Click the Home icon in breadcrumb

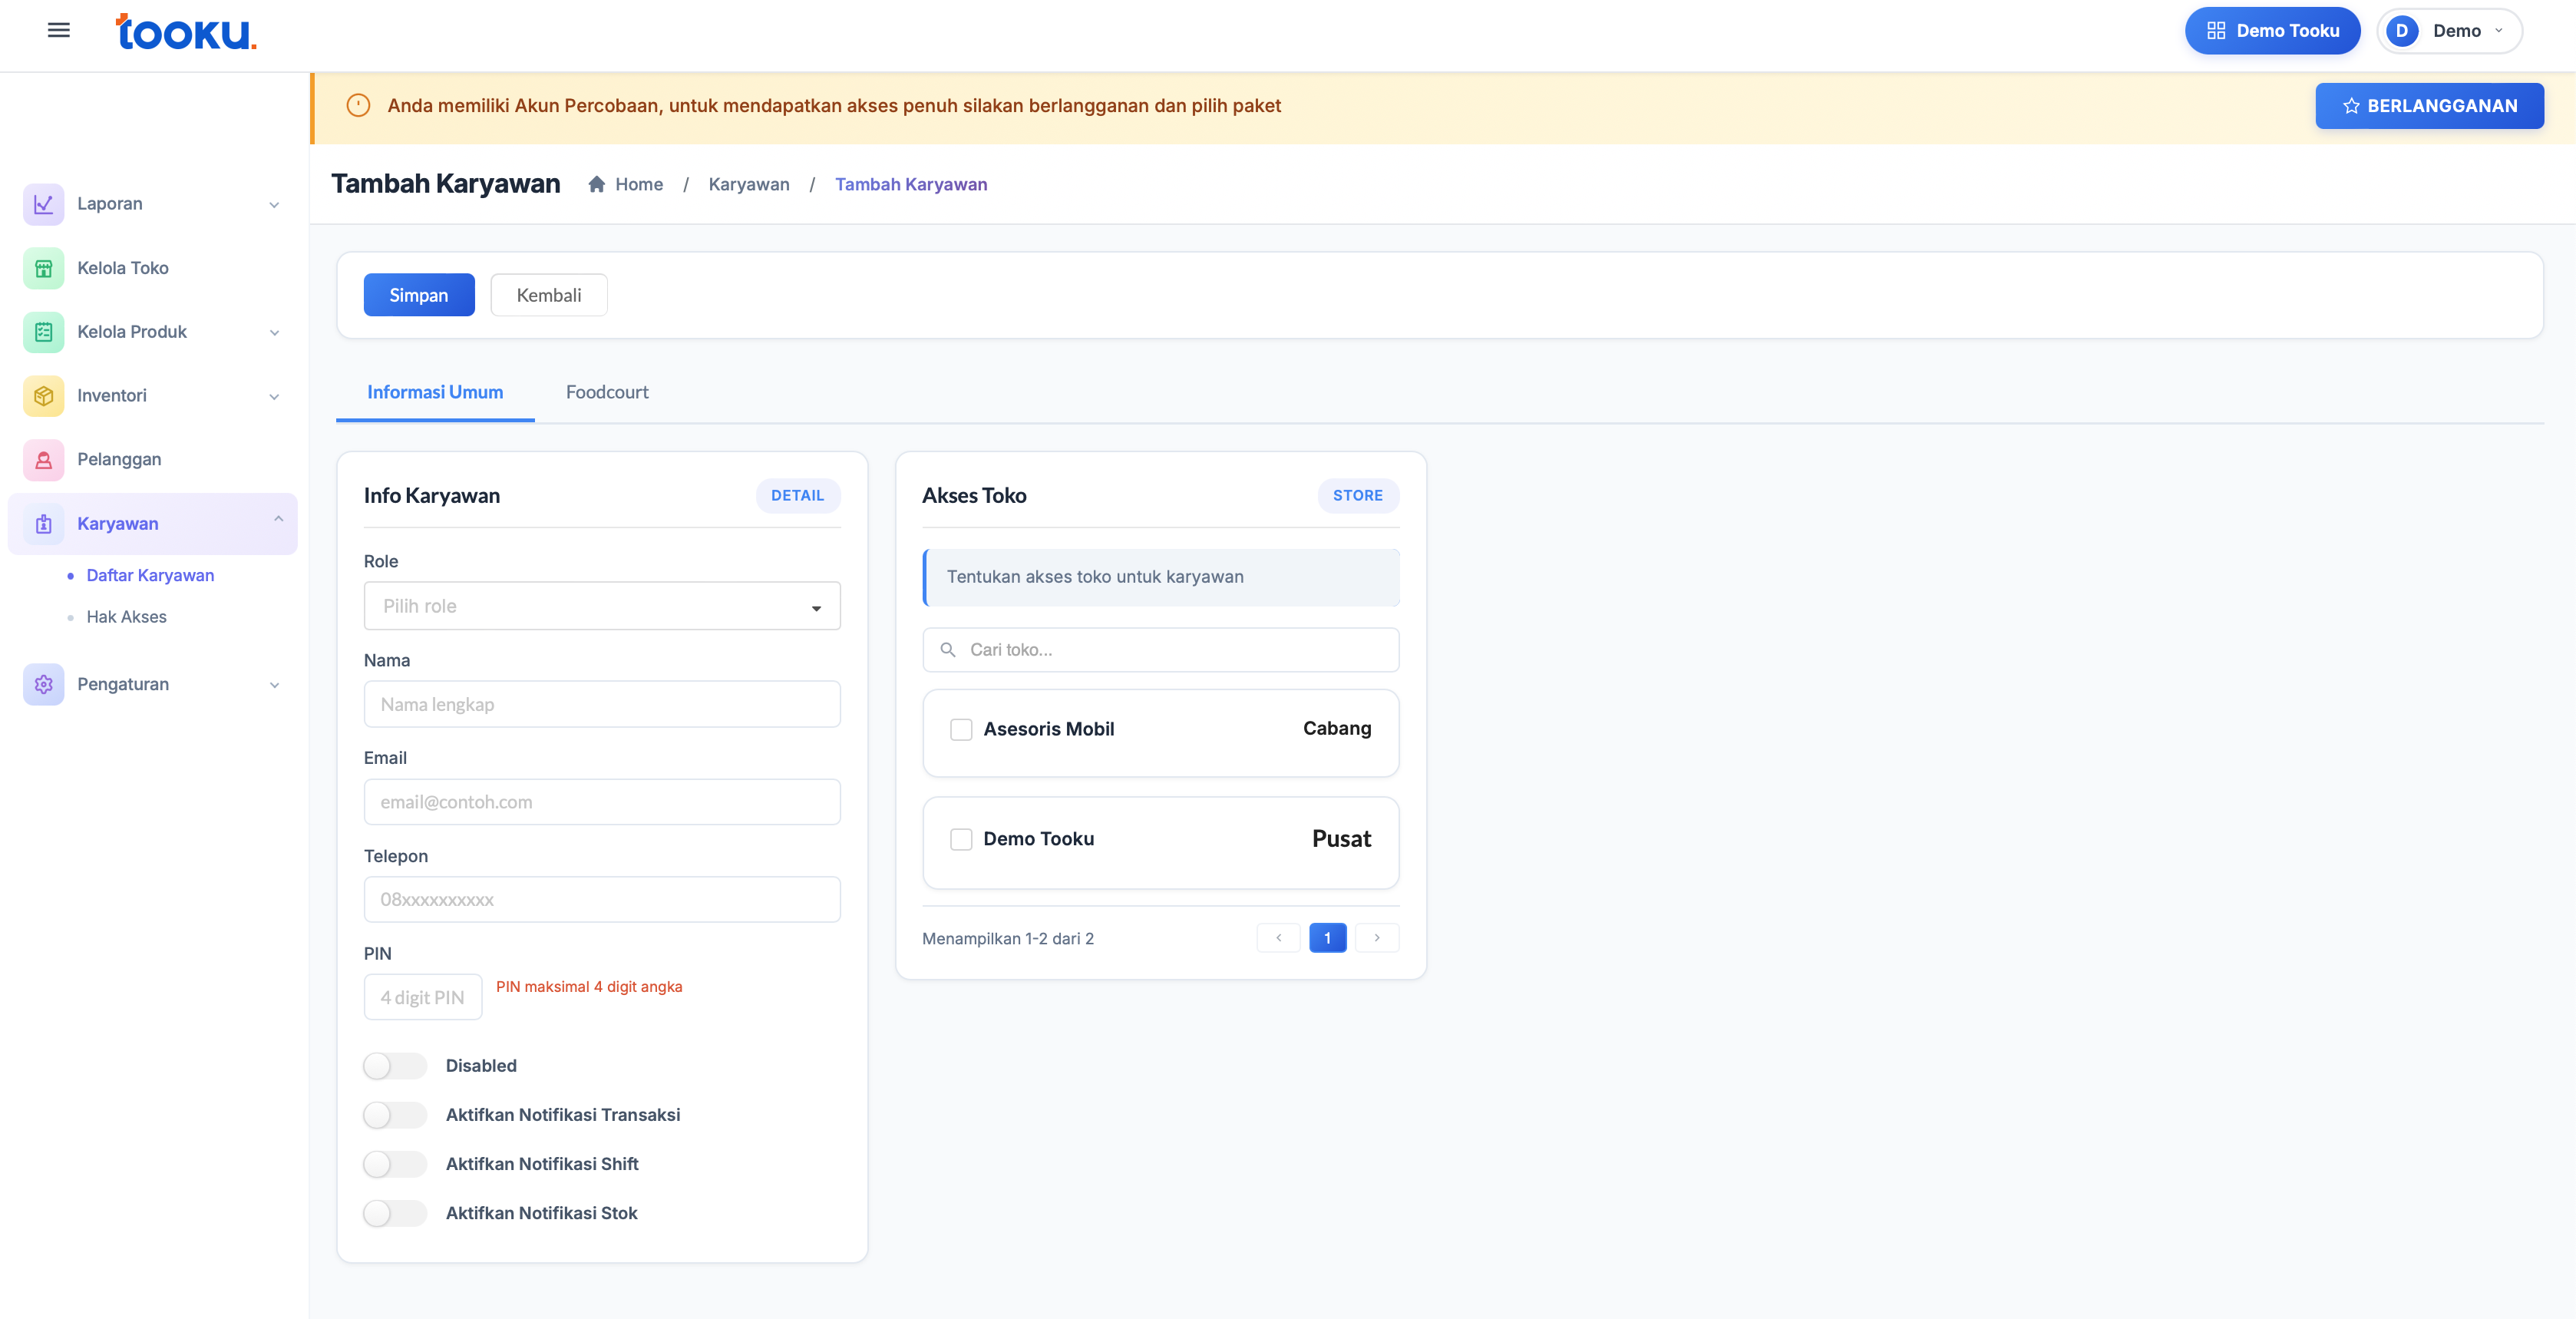pyautogui.click(x=596, y=184)
